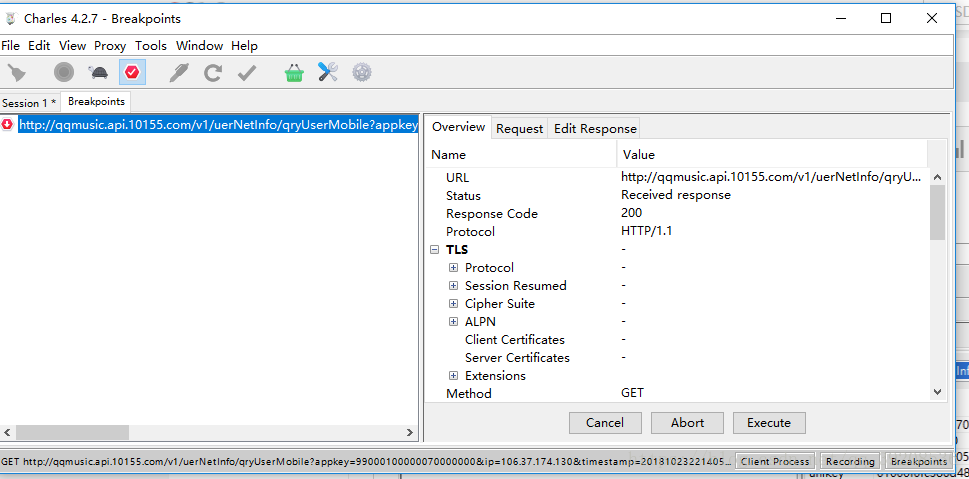Image resolution: width=969 pixels, height=479 pixels.
Task: Click the left pane horizontal scrollbar thumb
Action: 72,432
